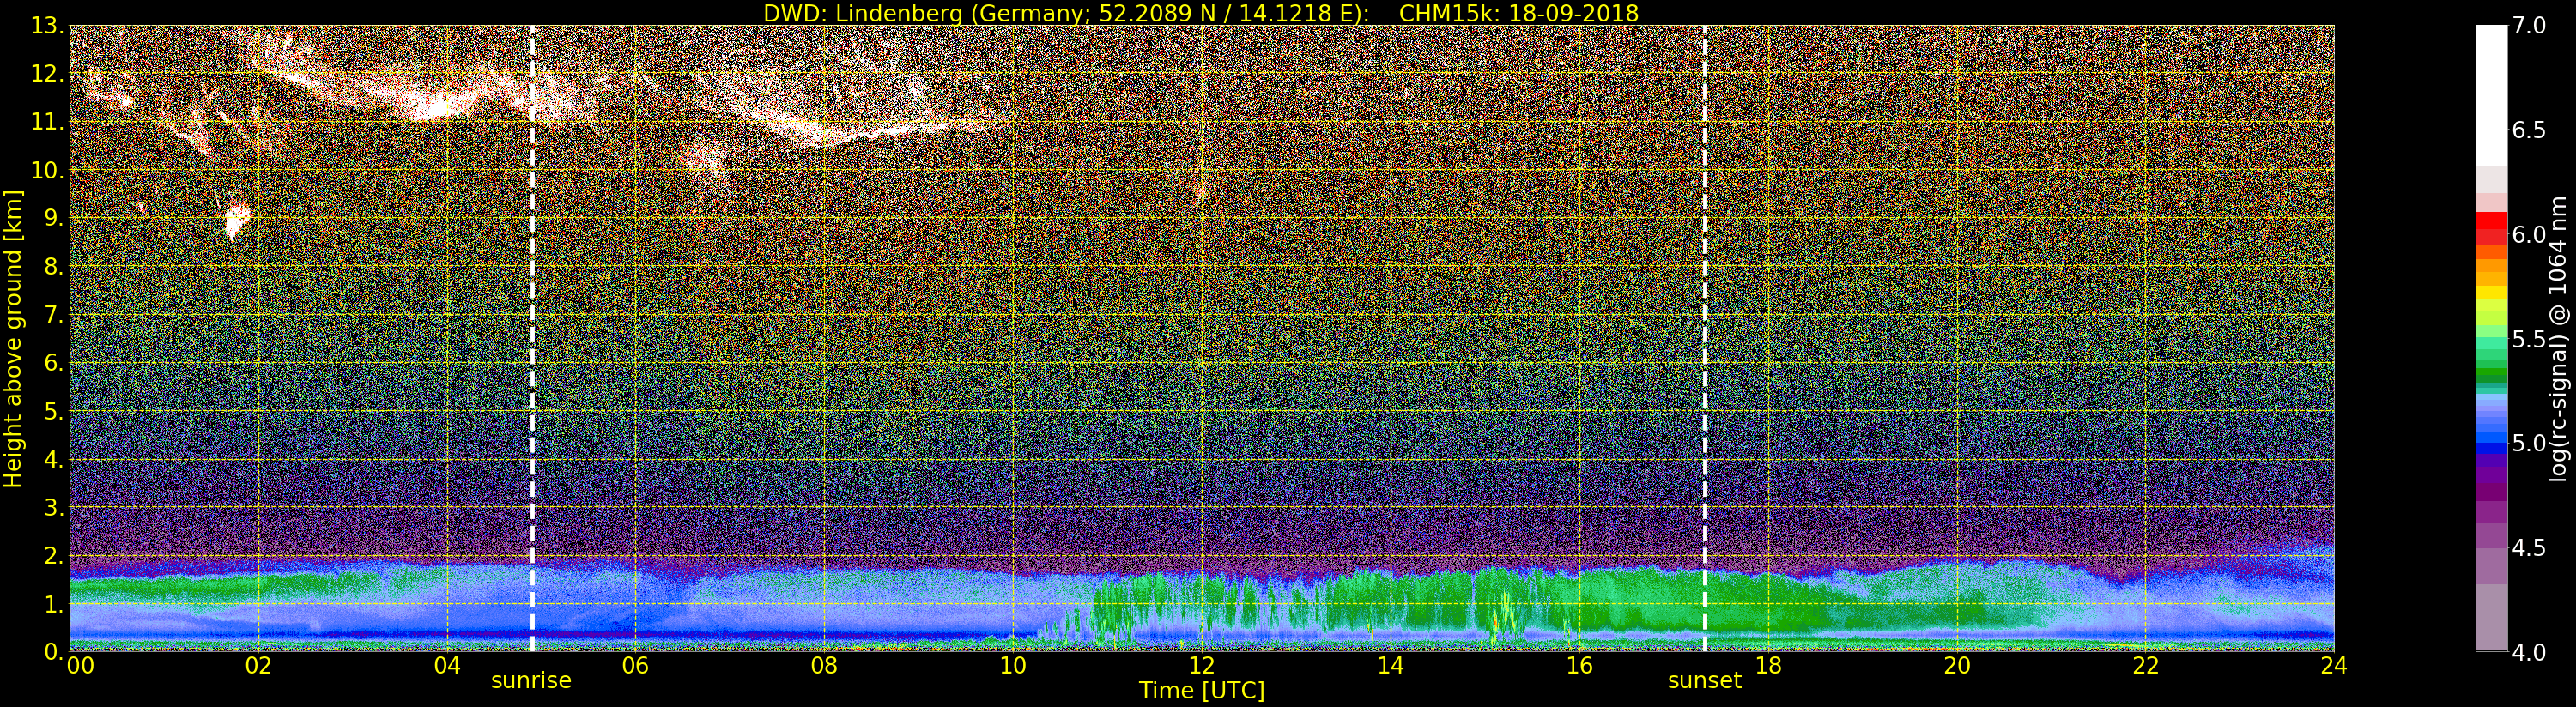Click the 'sunset' label below the time axis

(x=1704, y=681)
